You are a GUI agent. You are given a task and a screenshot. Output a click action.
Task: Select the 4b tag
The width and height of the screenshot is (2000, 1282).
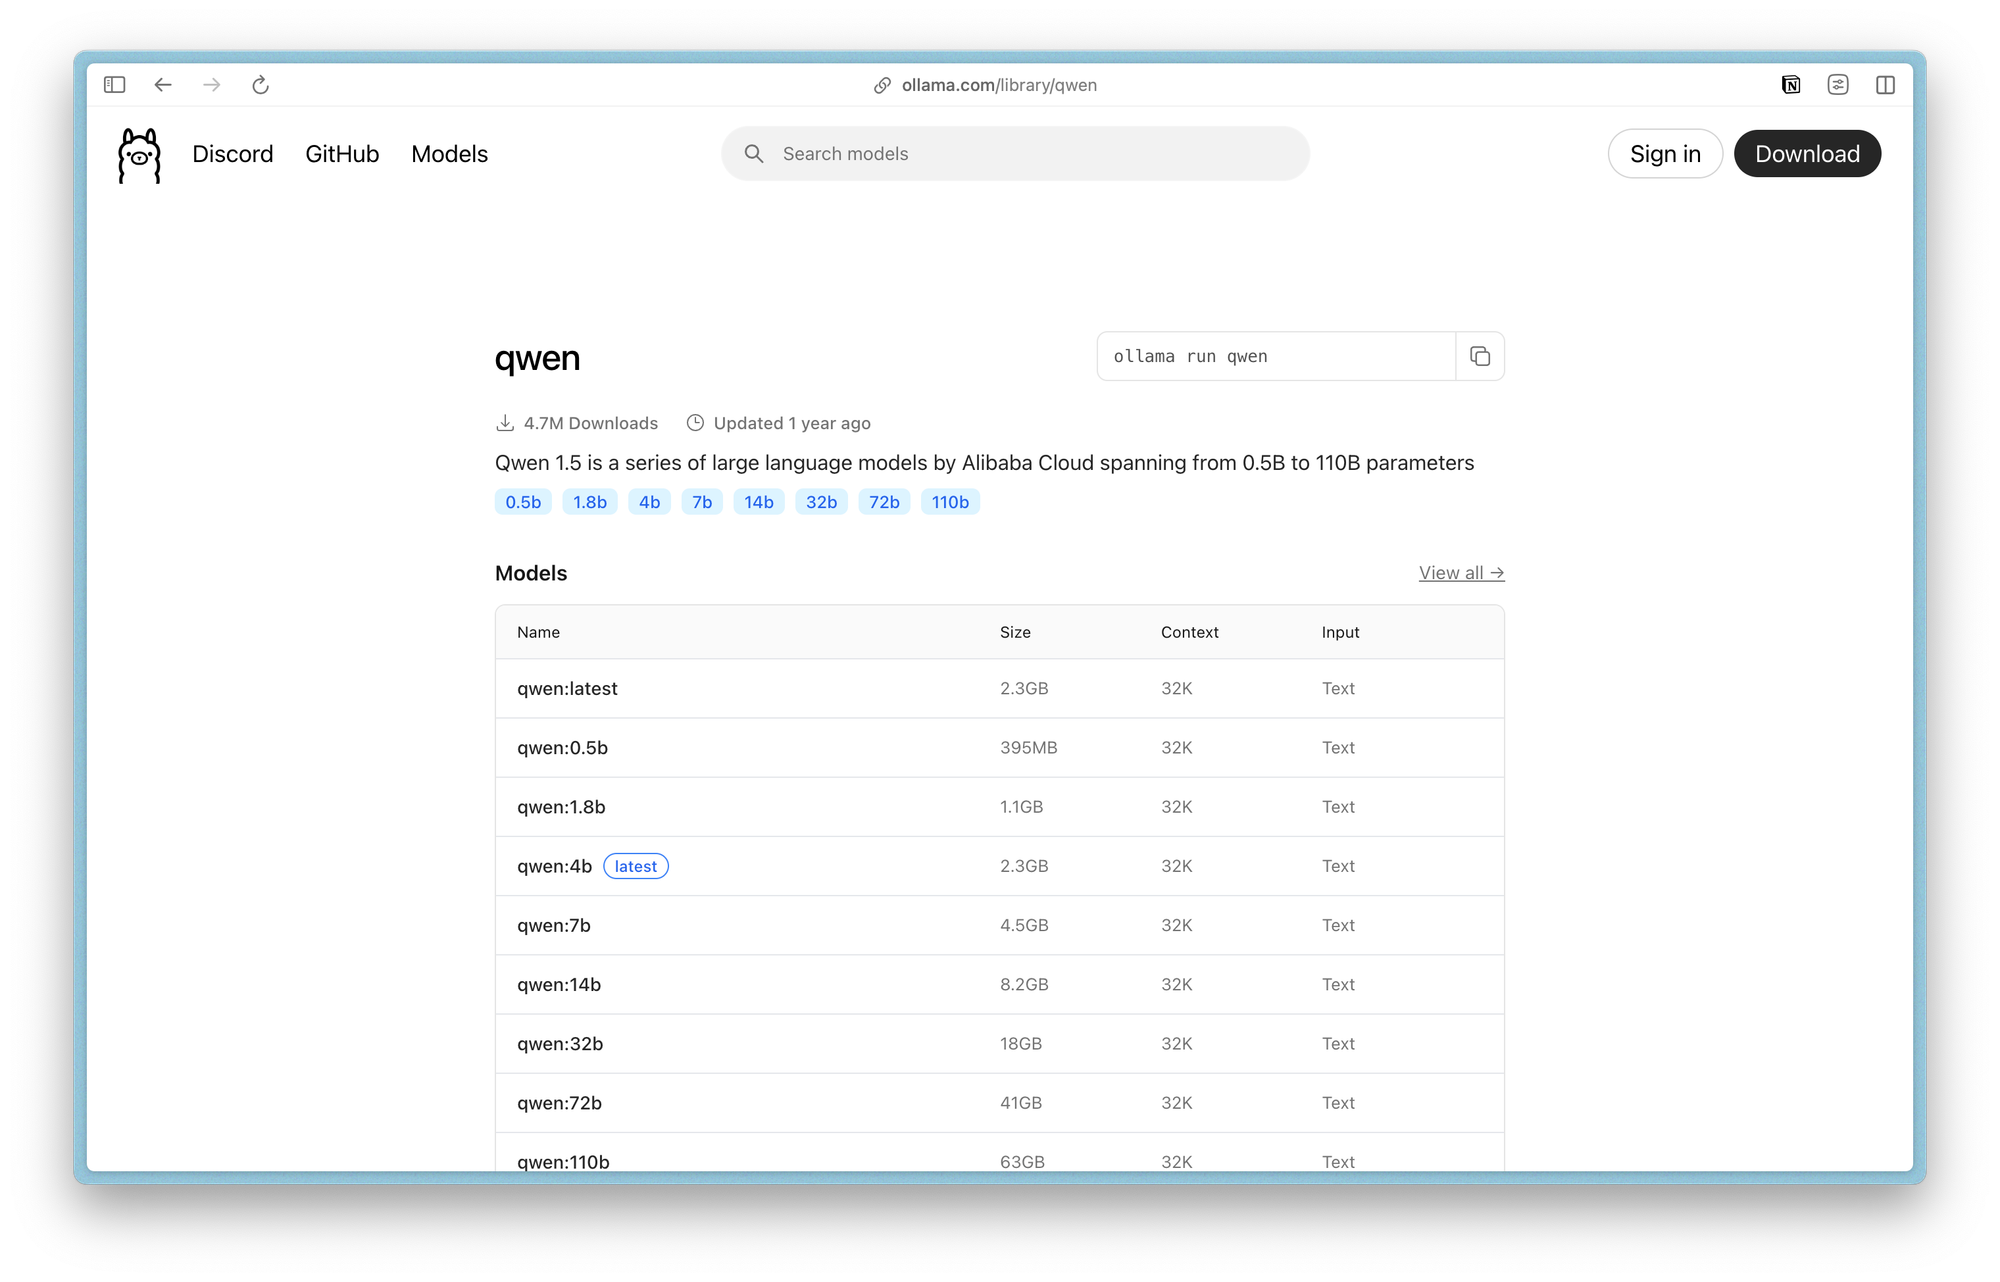650,502
